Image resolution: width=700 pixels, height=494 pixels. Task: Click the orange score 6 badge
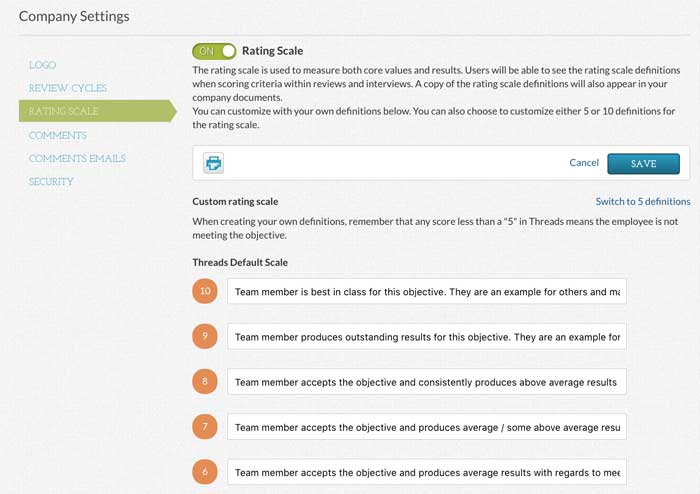coord(205,472)
